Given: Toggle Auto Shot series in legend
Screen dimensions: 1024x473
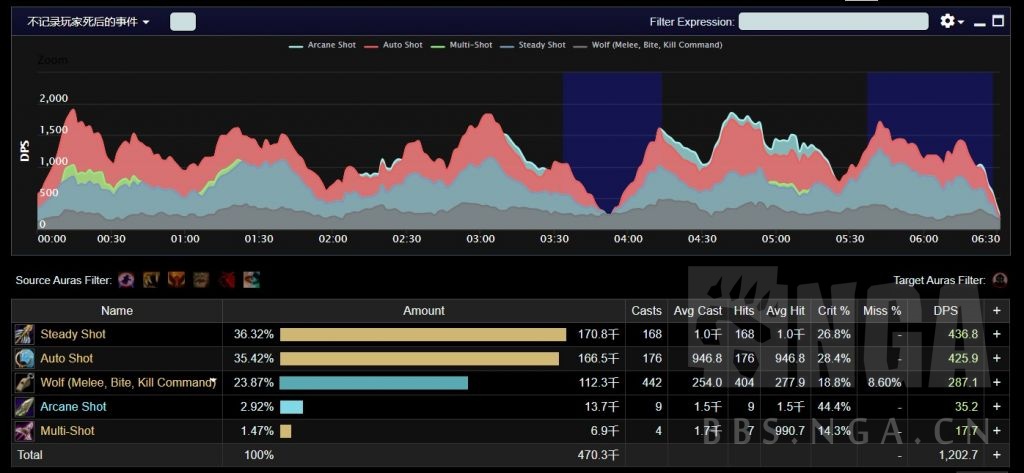Looking at the screenshot, I should 400,45.
